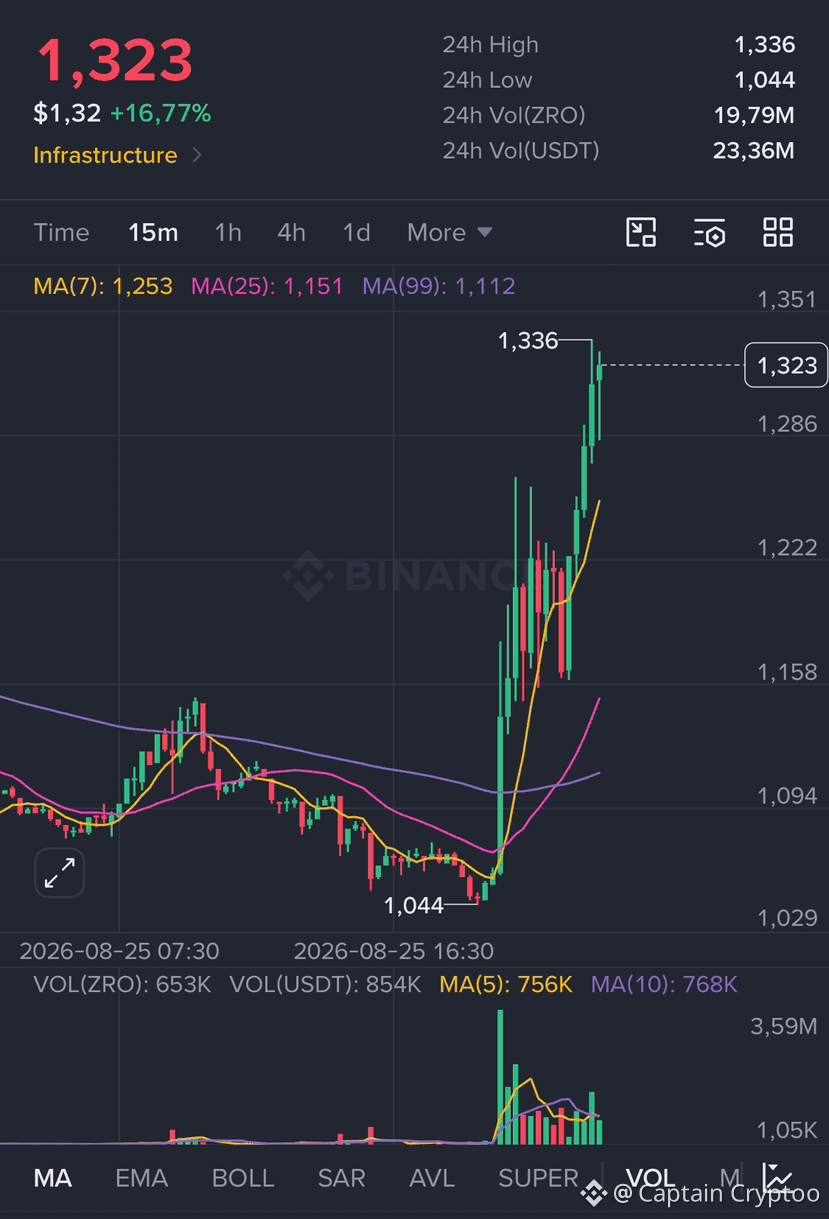Switch to the 15m interval
This screenshot has height=1219, width=829.
pos(153,232)
